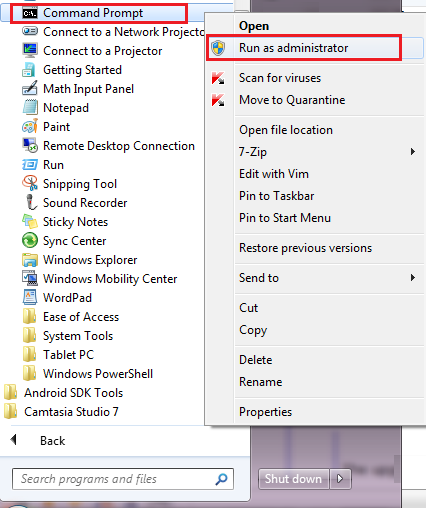The height and width of the screenshot is (508, 426).
Task: Click the Sound Recorder microphone icon
Action: [x=30, y=202]
